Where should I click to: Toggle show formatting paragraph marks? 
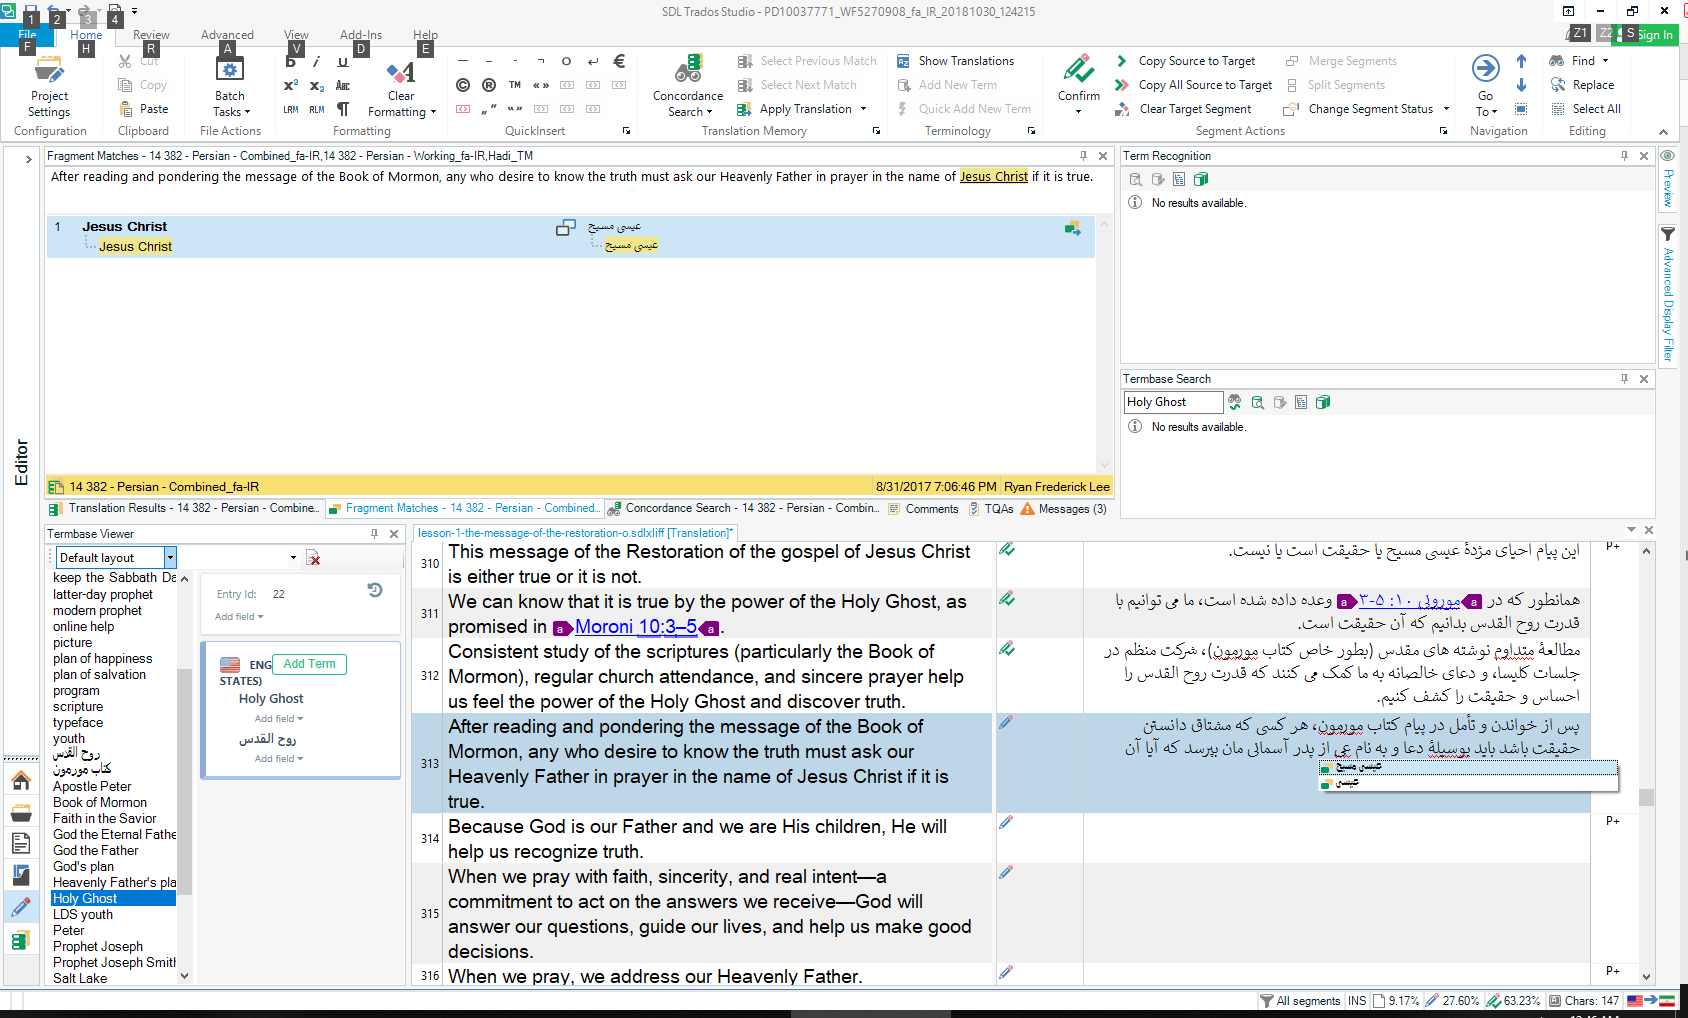click(343, 109)
